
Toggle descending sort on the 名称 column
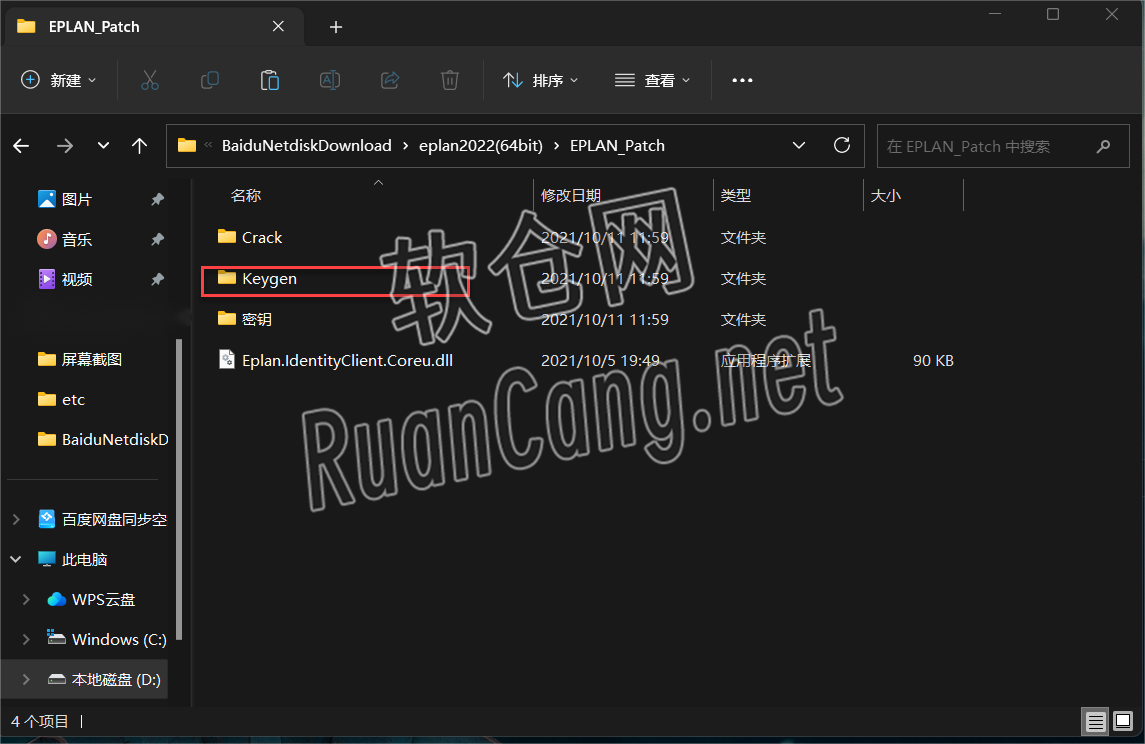coord(246,195)
